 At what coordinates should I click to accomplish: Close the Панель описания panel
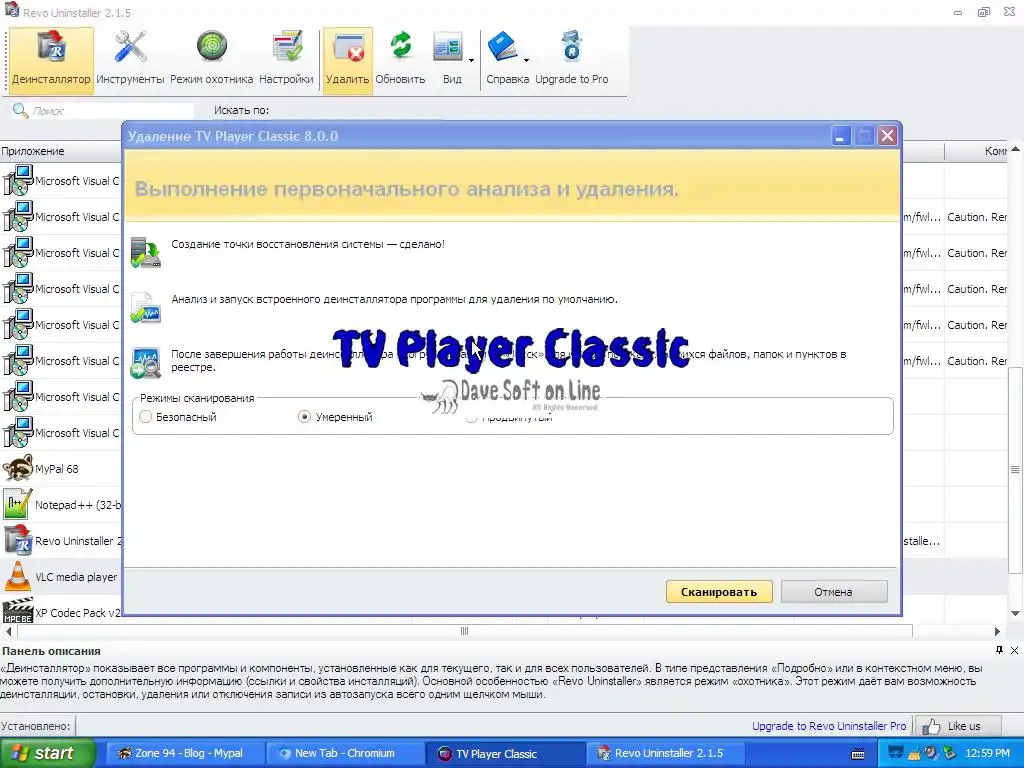click(x=1014, y=650)
